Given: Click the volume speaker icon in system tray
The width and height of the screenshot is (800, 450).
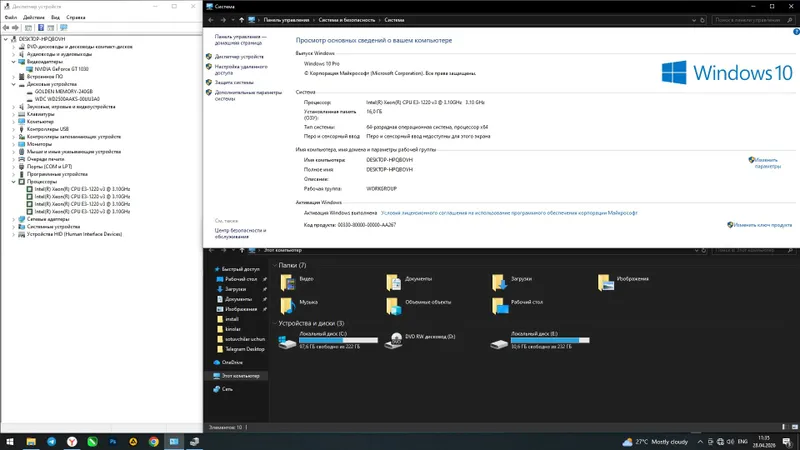Looking at the screenshot, I should 730,442.
